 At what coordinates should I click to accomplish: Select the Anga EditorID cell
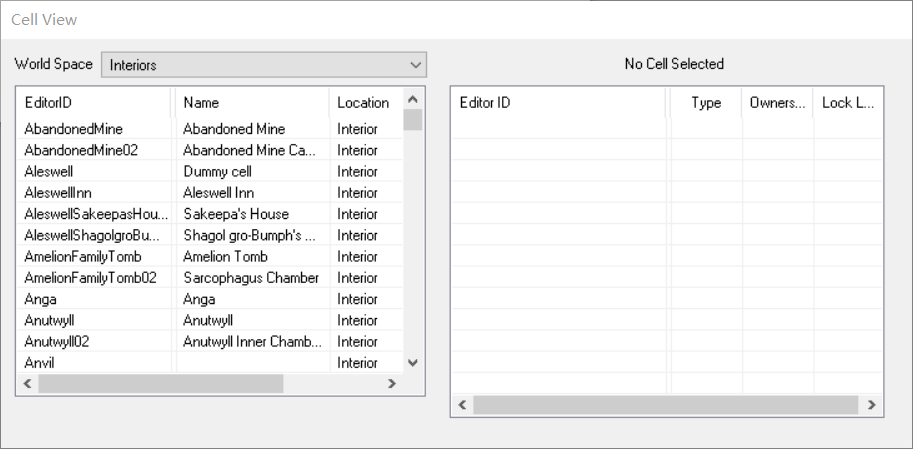pyautogui.click(x=40, y=299)
